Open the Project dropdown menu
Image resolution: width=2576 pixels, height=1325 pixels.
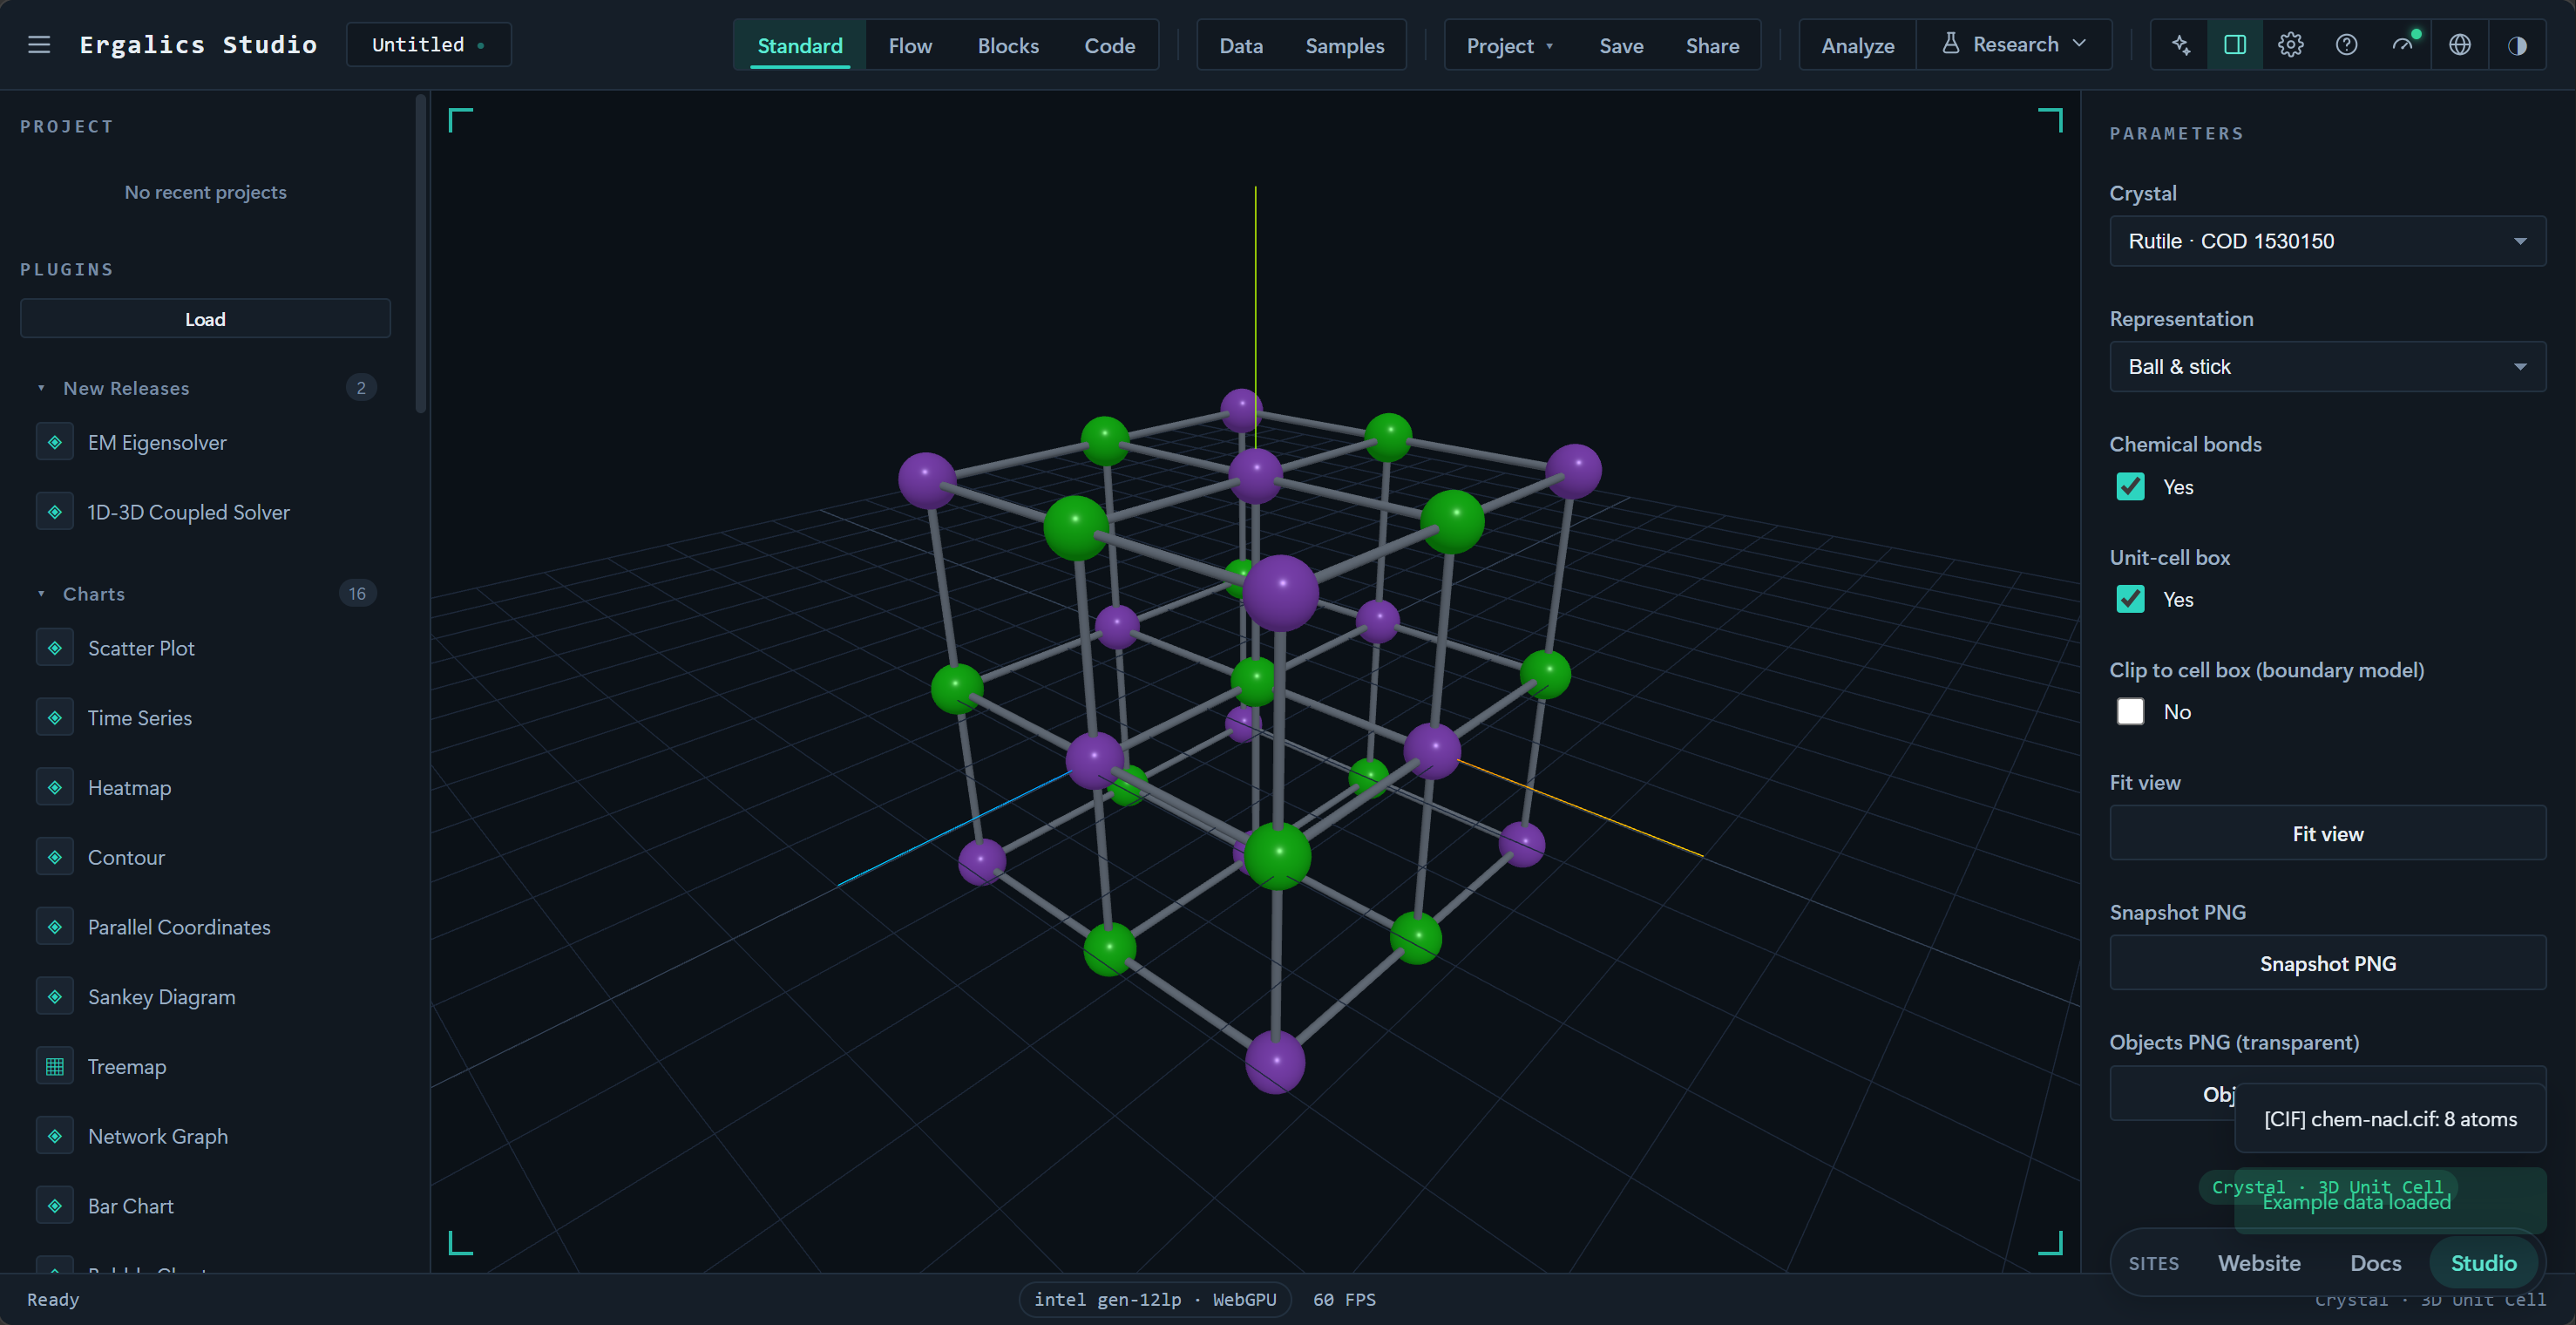click(1509, 46)
